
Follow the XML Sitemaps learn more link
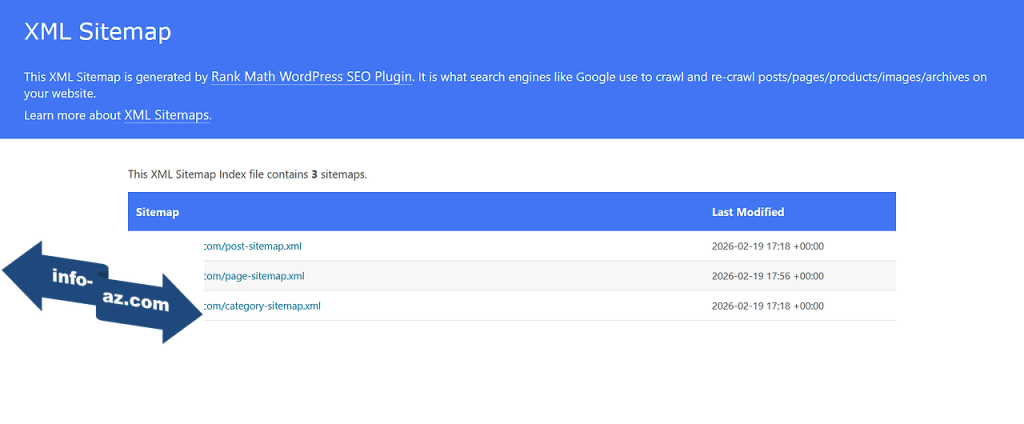point(166,115)
